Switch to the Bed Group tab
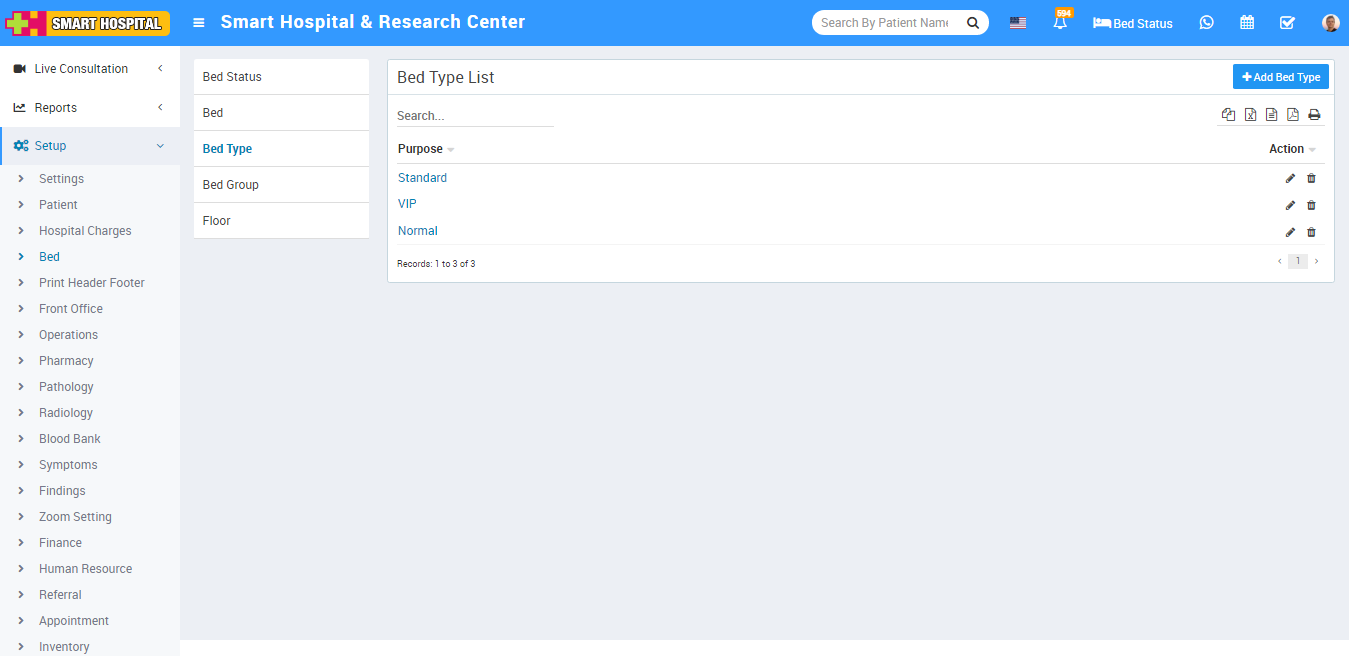 point(231,185)
